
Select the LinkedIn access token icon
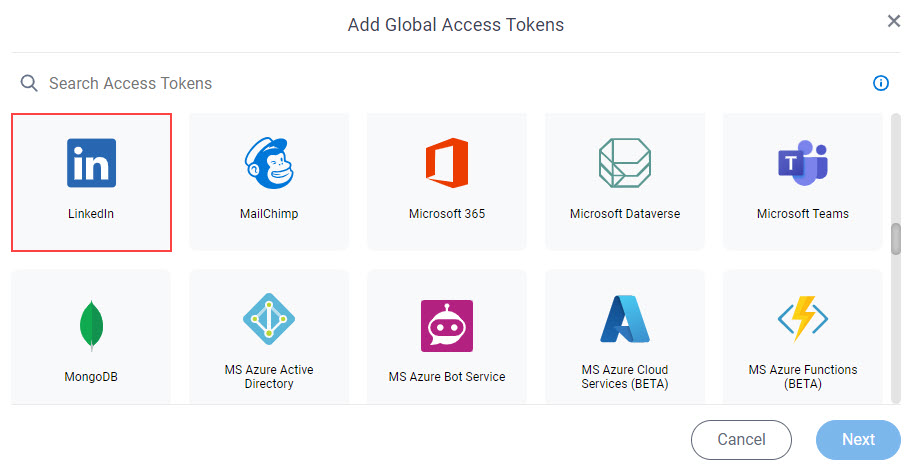coord(92,163)
